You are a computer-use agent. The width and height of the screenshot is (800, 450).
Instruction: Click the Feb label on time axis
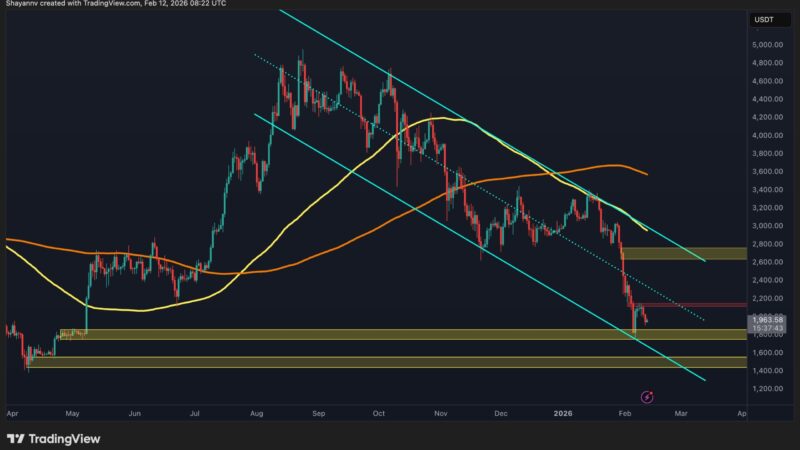[x=624, y=413]
